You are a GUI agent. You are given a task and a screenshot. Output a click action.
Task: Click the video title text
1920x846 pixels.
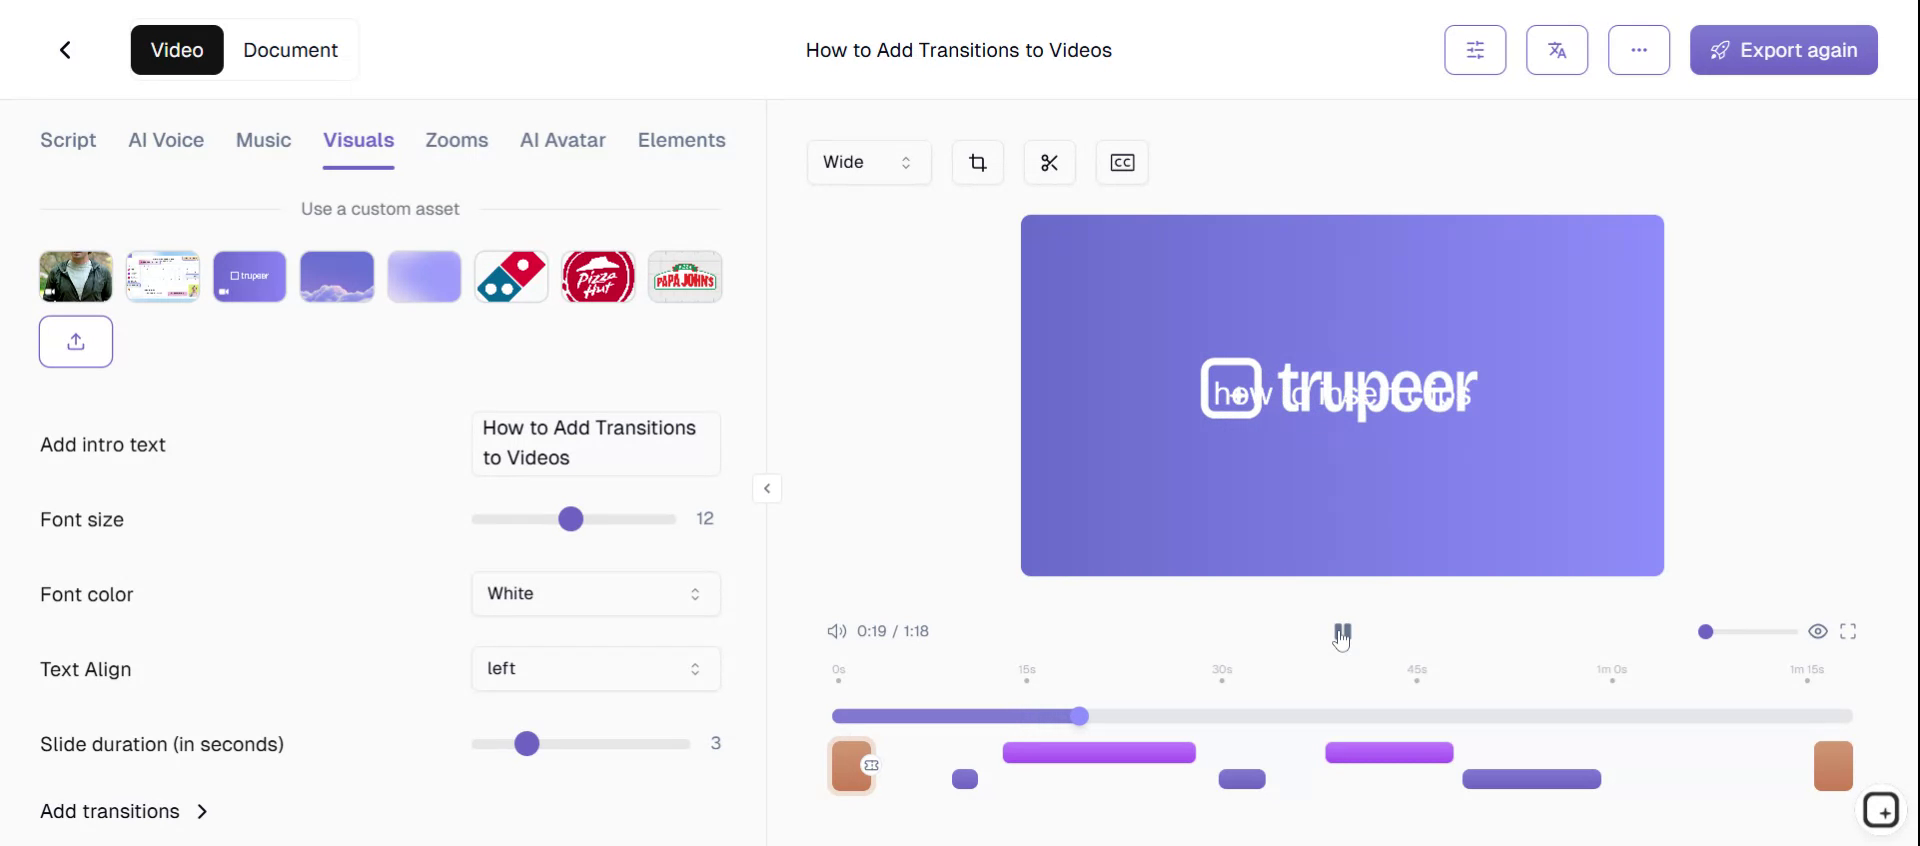[959, 50]
